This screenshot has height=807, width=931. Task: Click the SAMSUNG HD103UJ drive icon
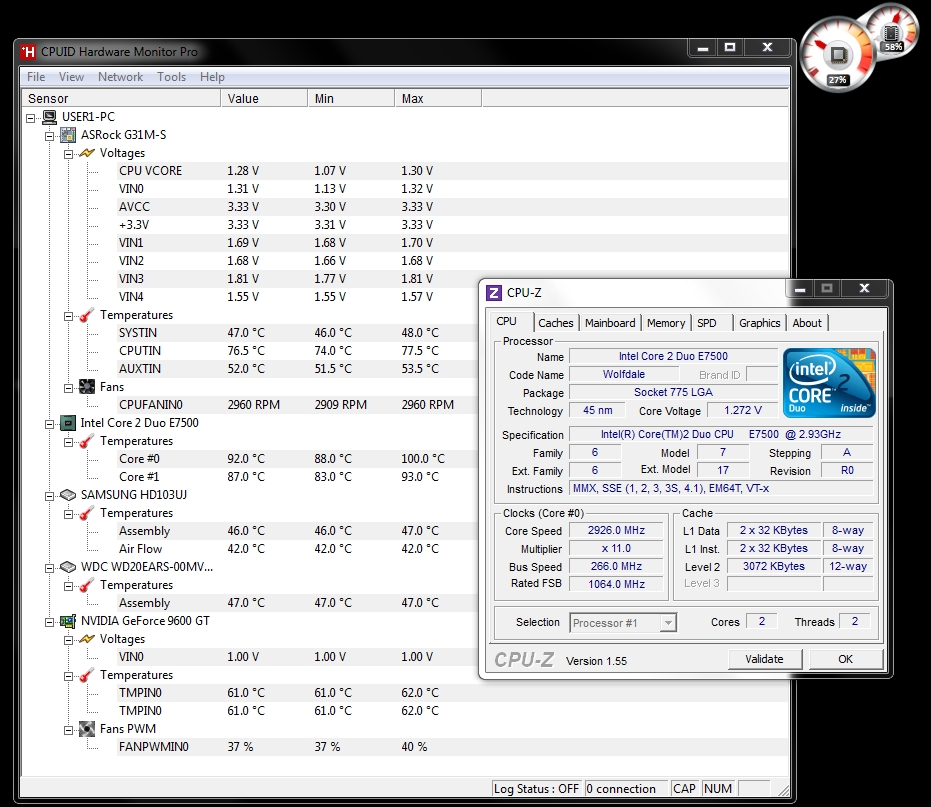(68, 495)
